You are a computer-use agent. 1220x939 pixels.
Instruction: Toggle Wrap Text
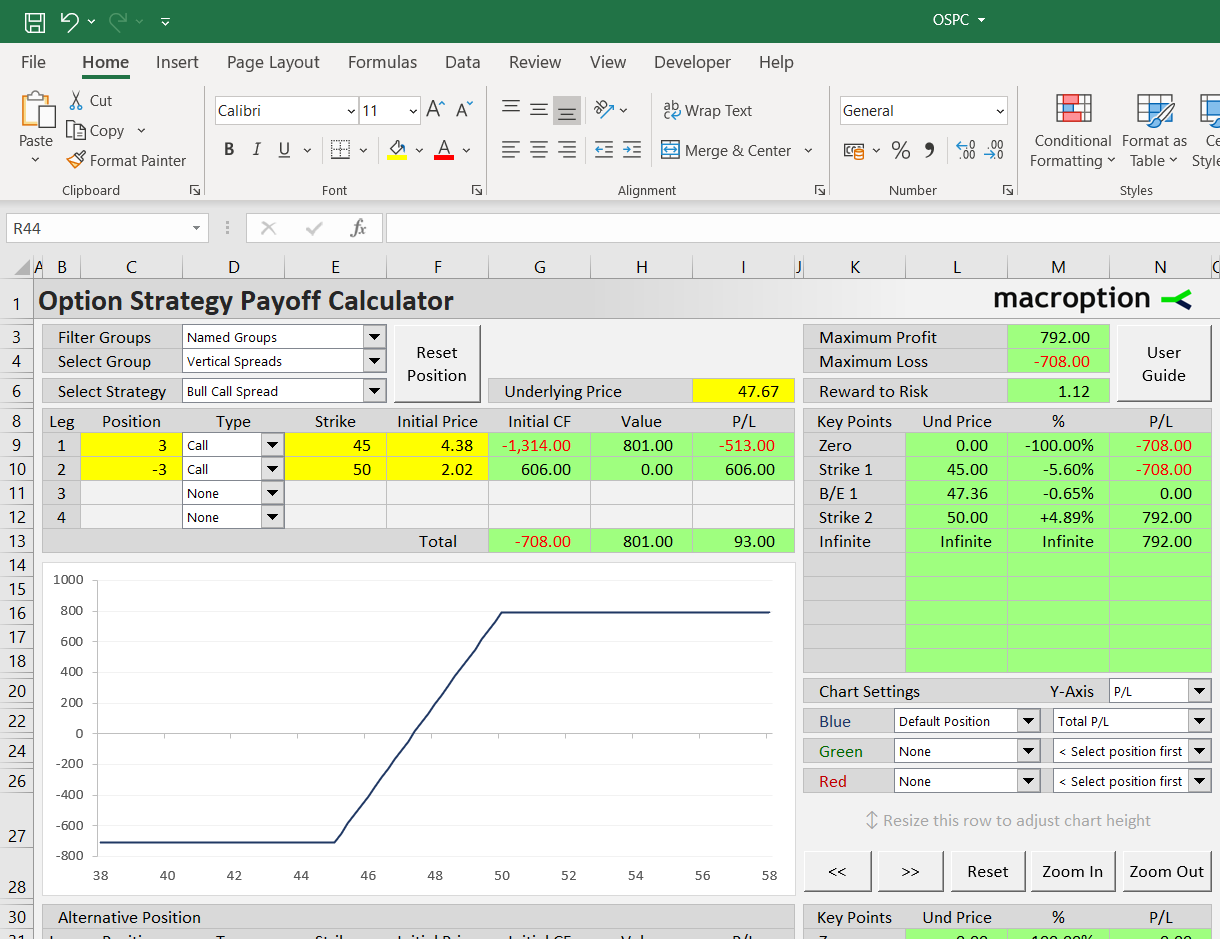pos(707,111)
